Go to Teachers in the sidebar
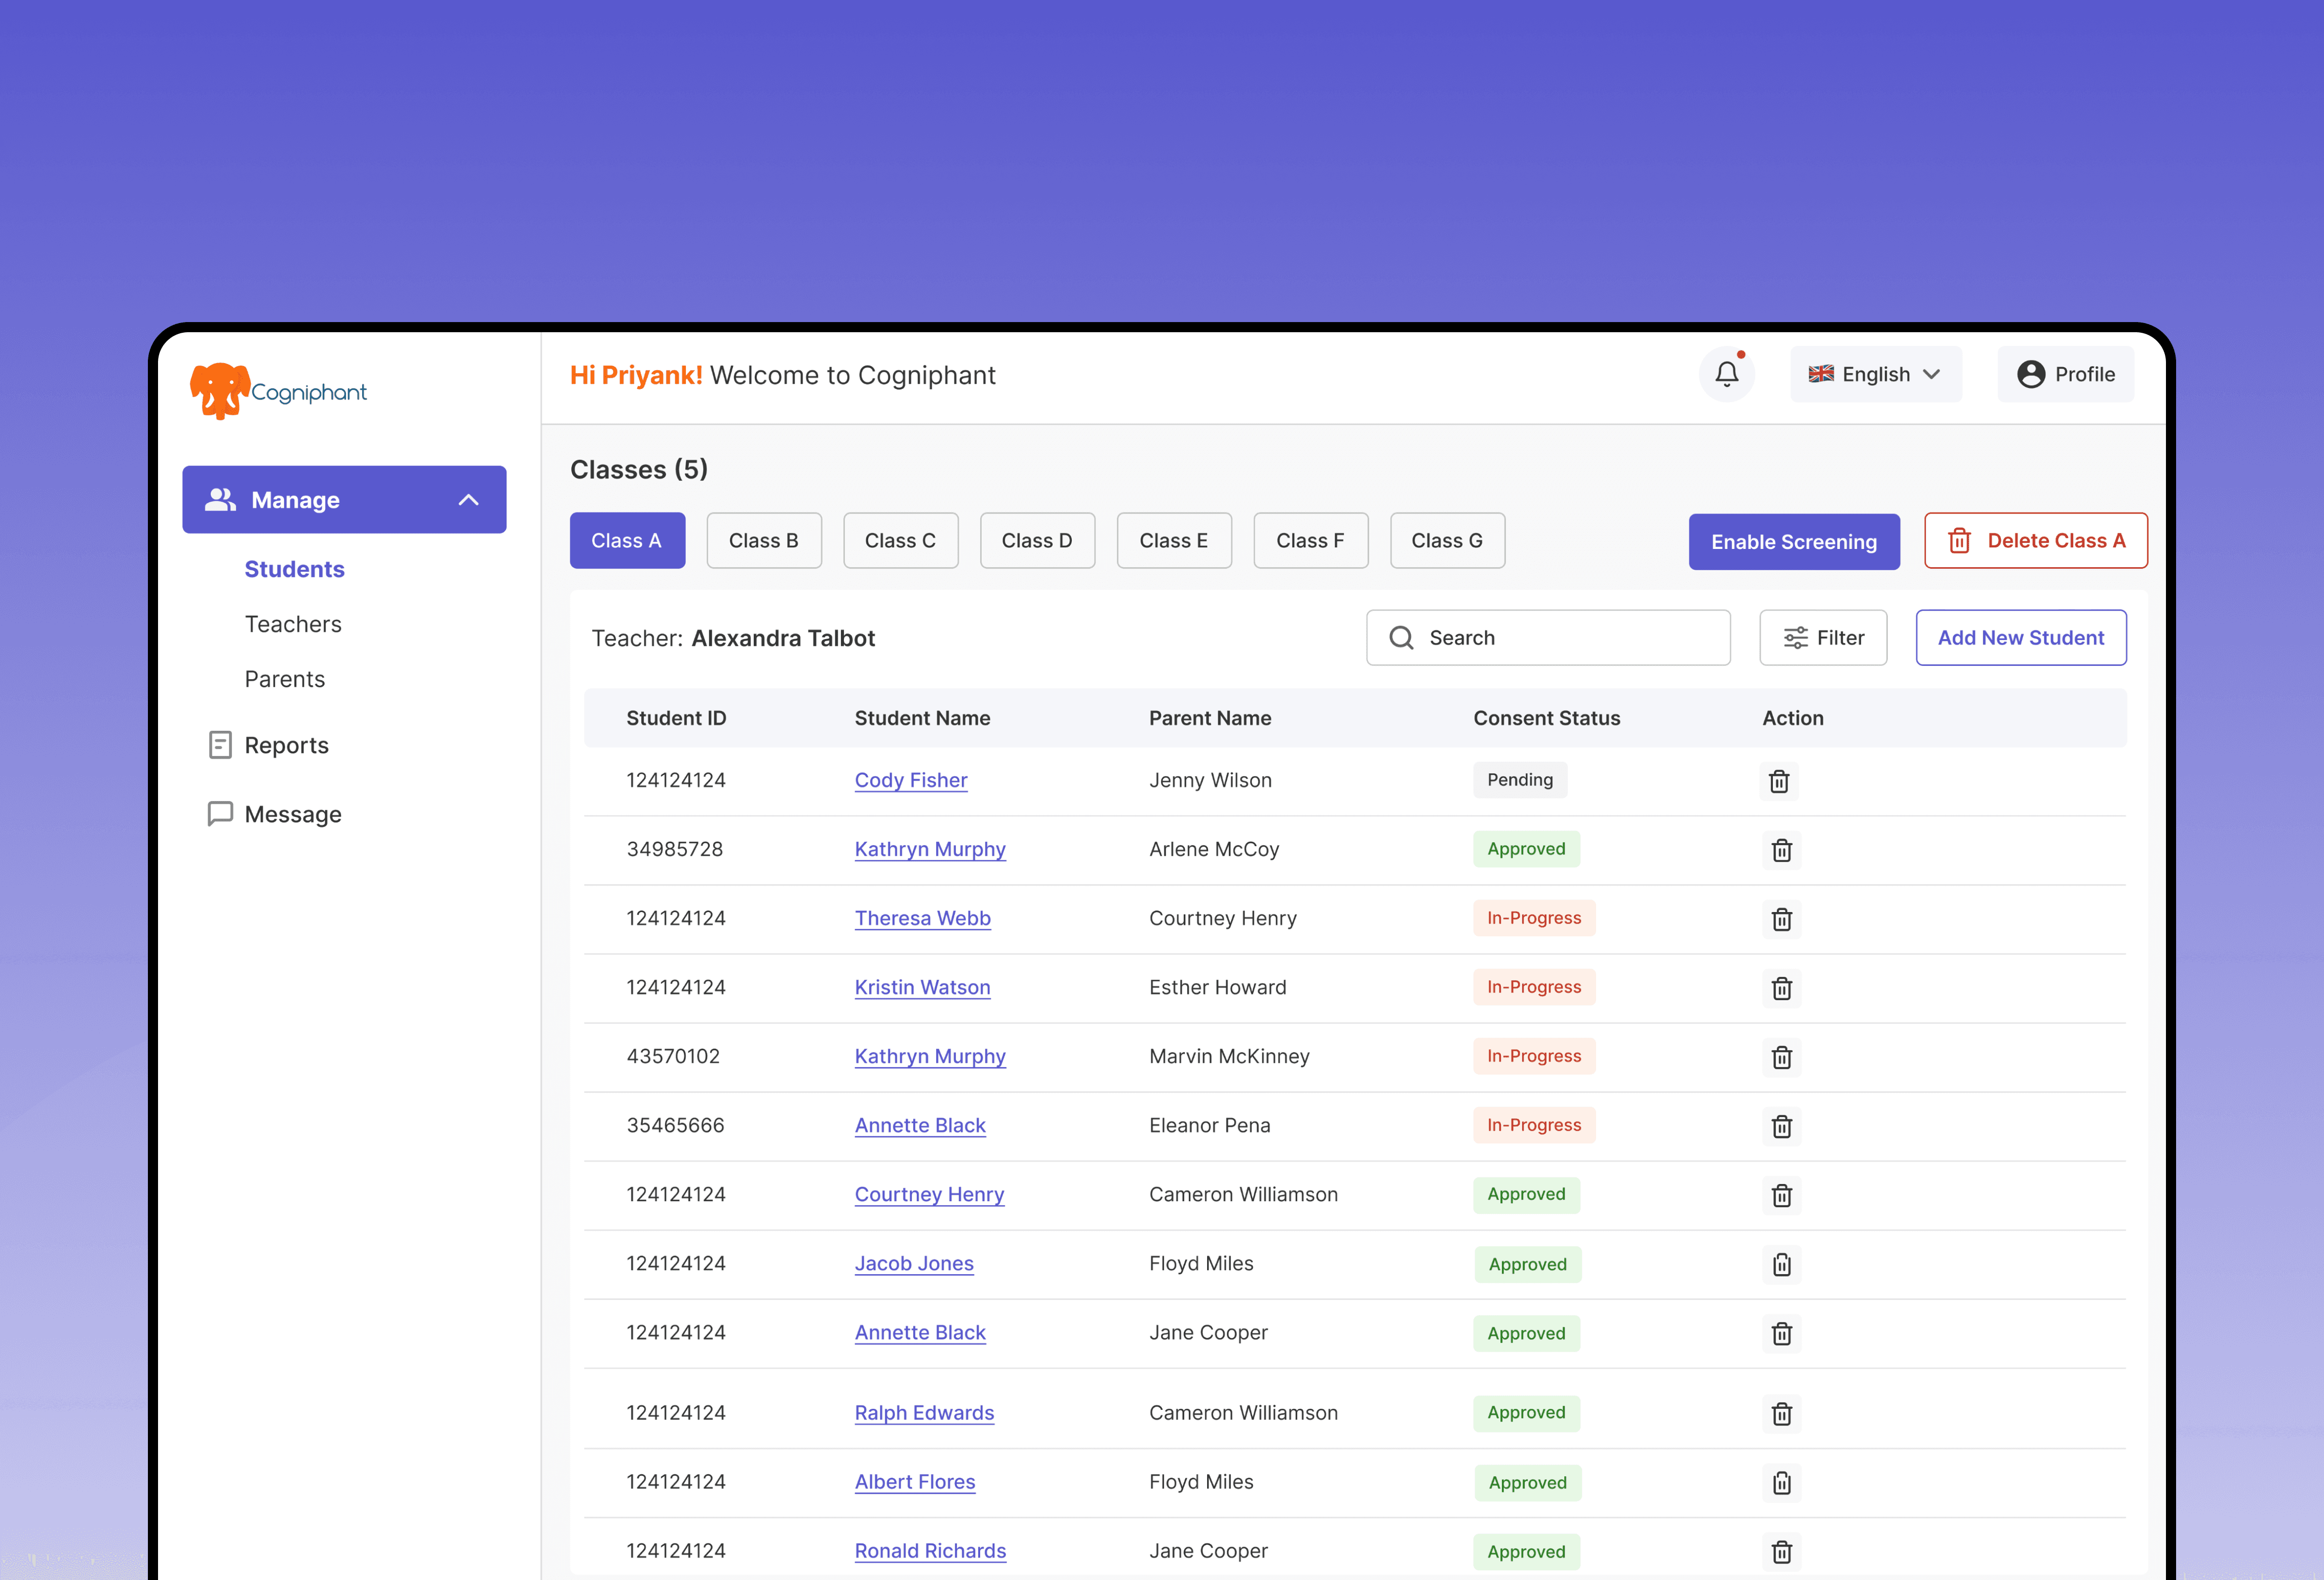 pyautogui.click(x=293, y=624)
